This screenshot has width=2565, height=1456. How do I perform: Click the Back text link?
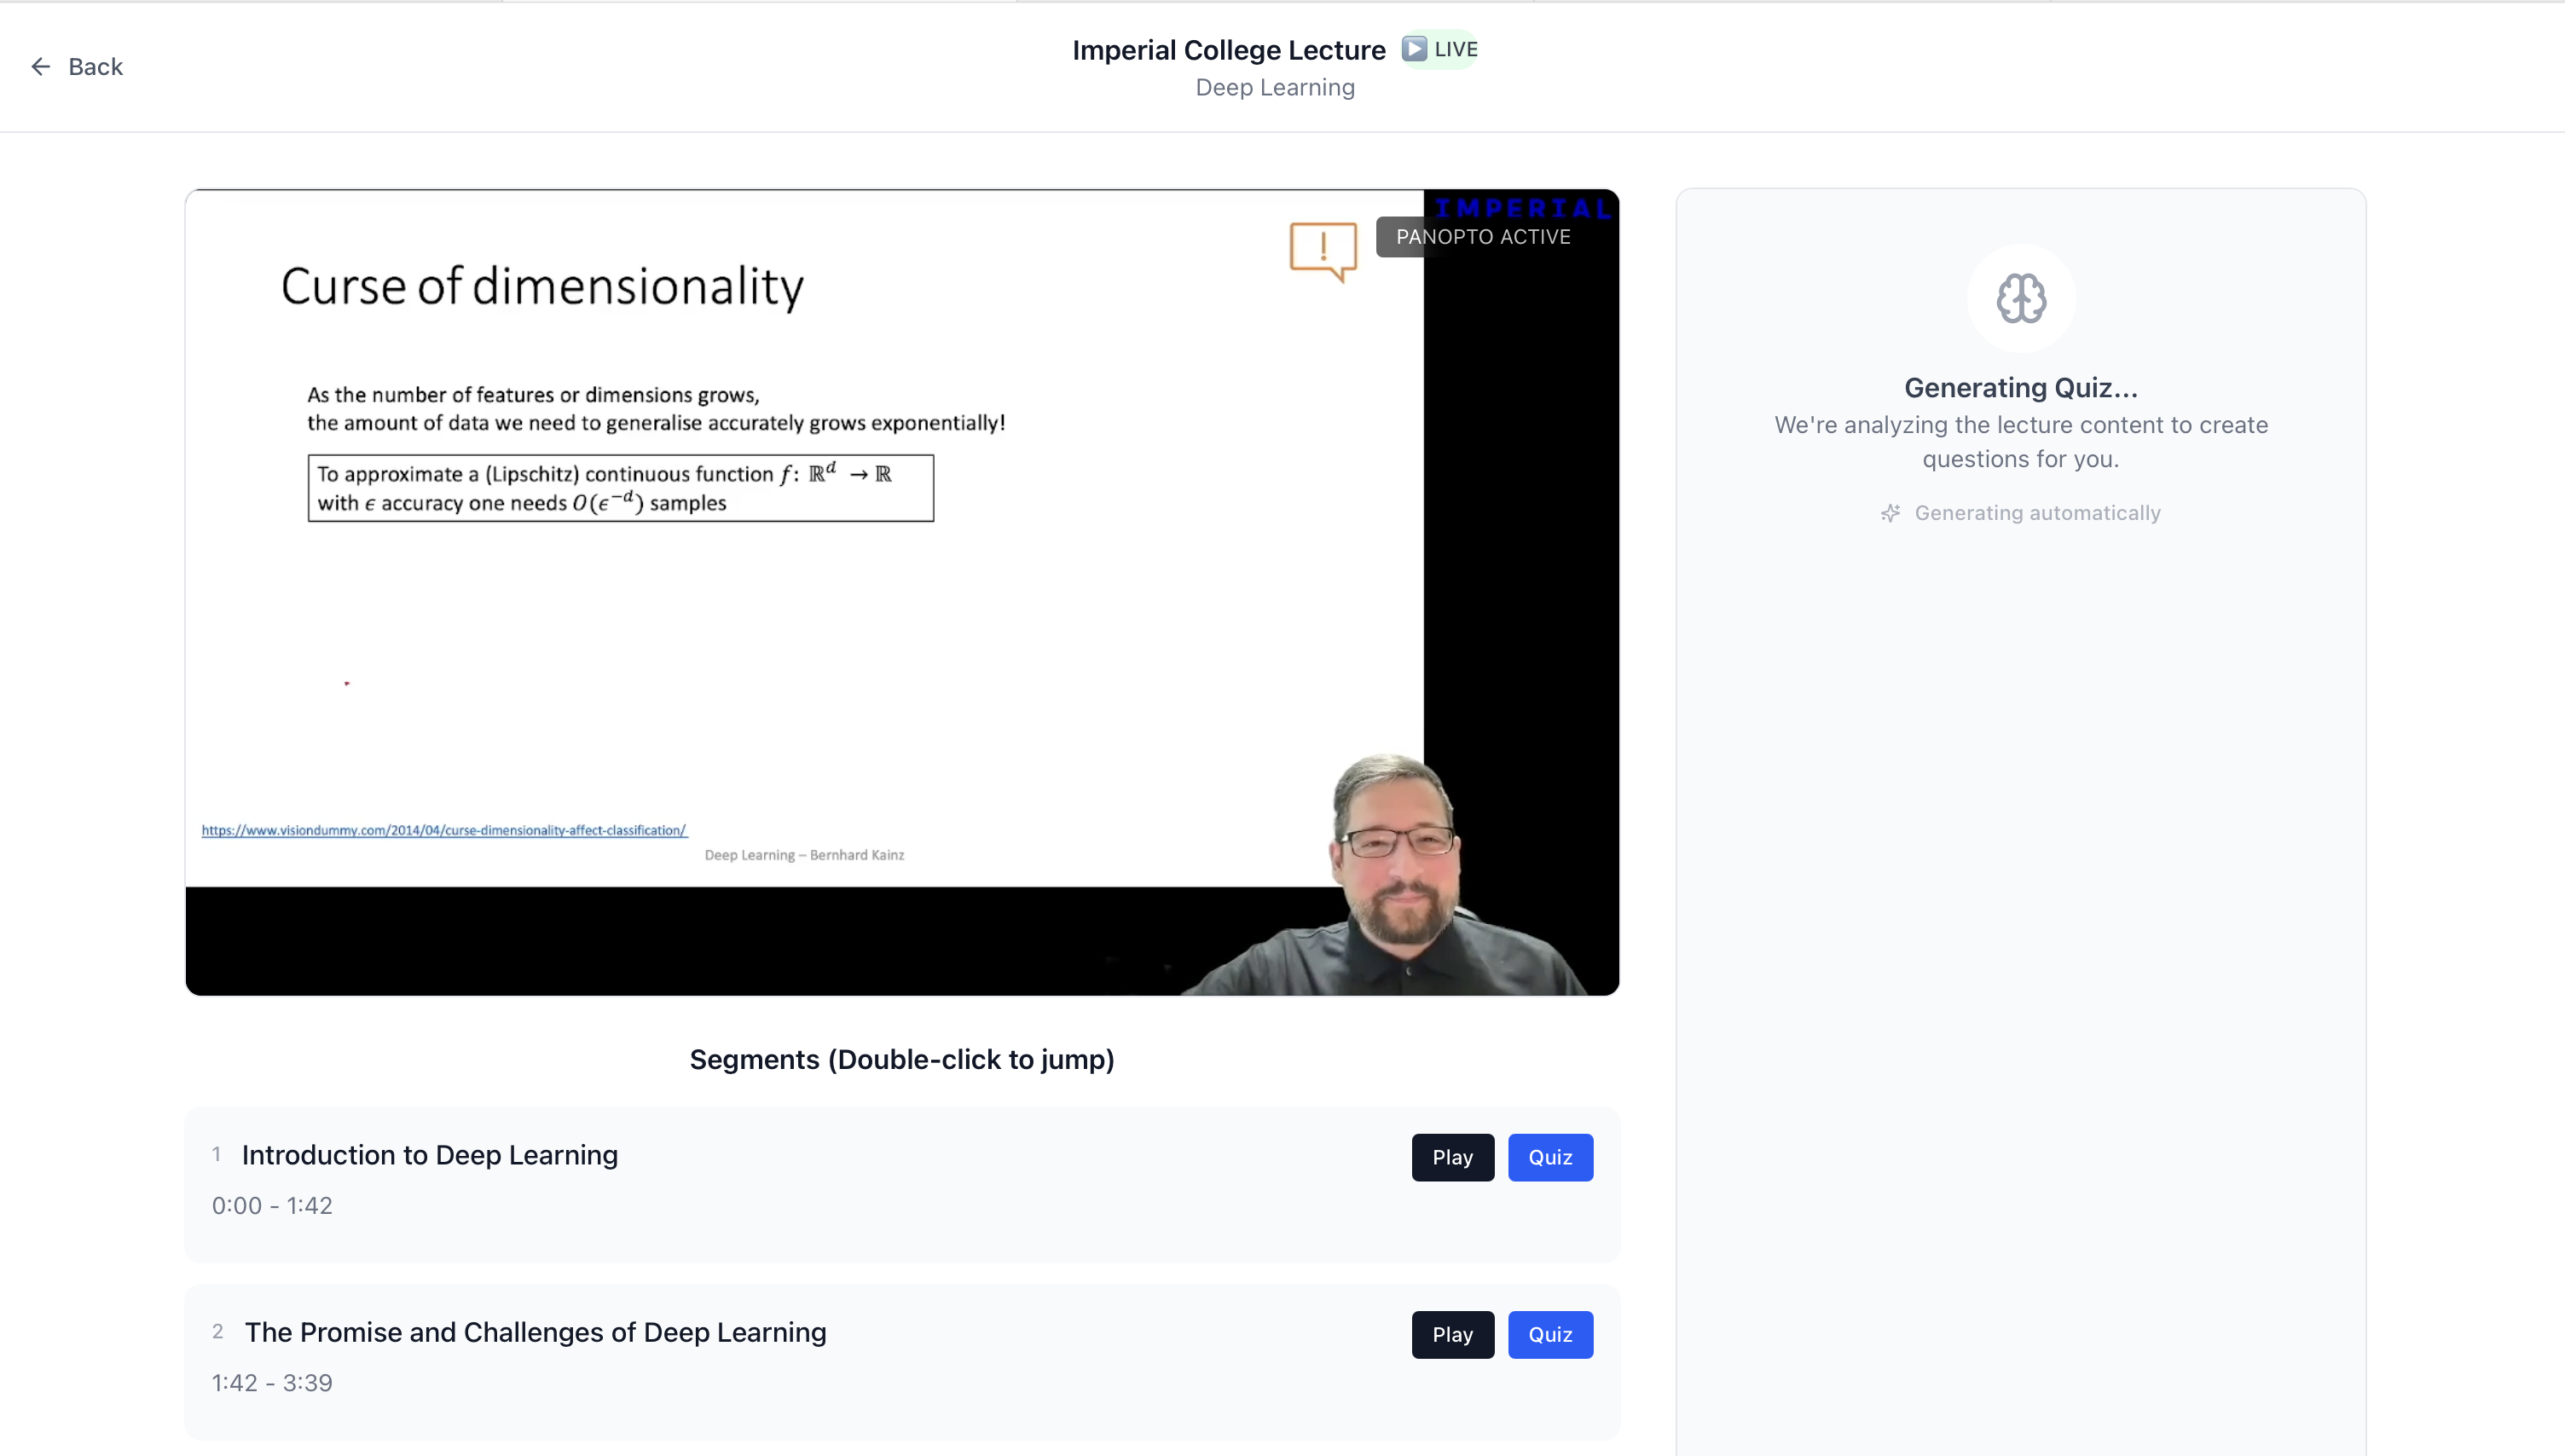(95, 66)
